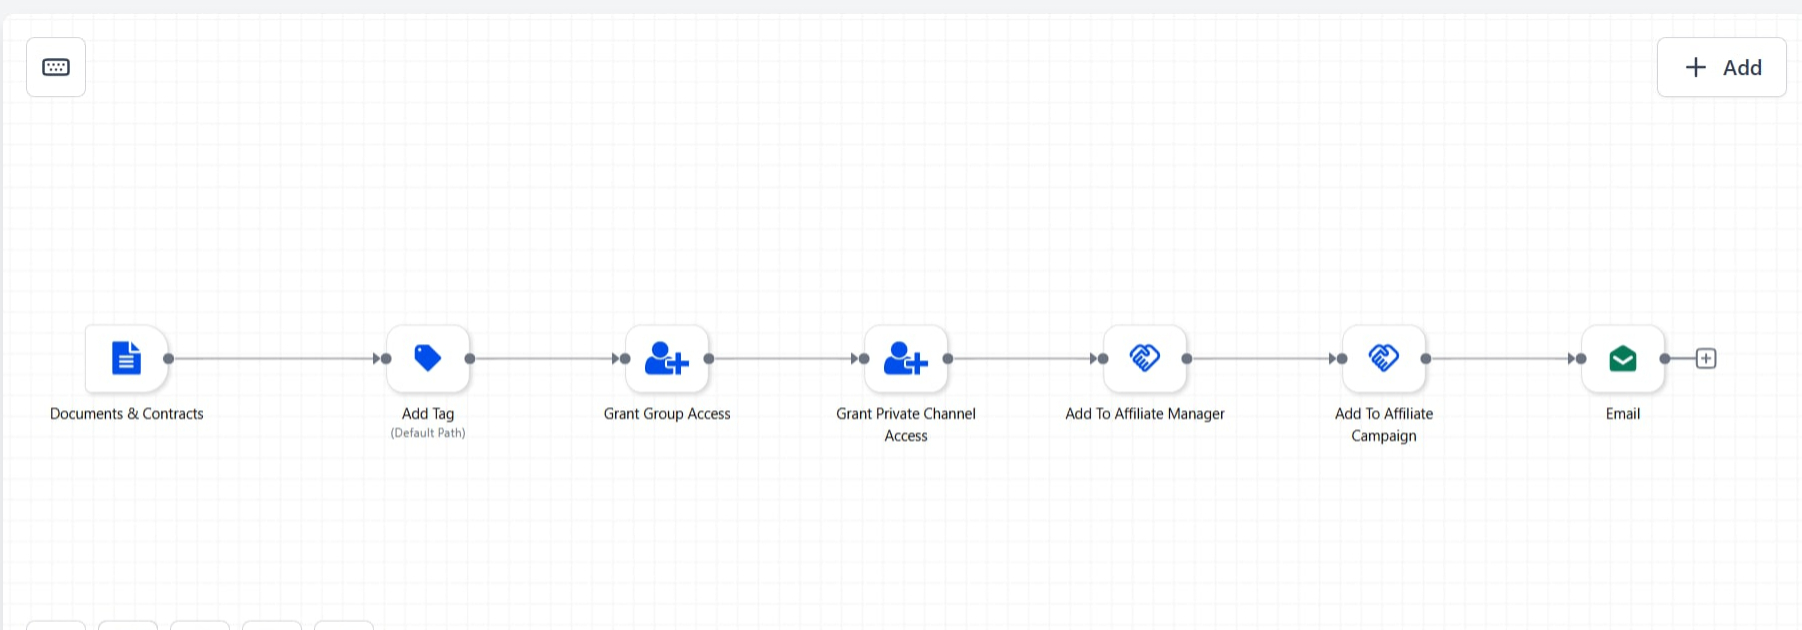The image size is (1802, 630).
Task: Click the Documents & Contracts label
Action: click(x=127, y=414)
